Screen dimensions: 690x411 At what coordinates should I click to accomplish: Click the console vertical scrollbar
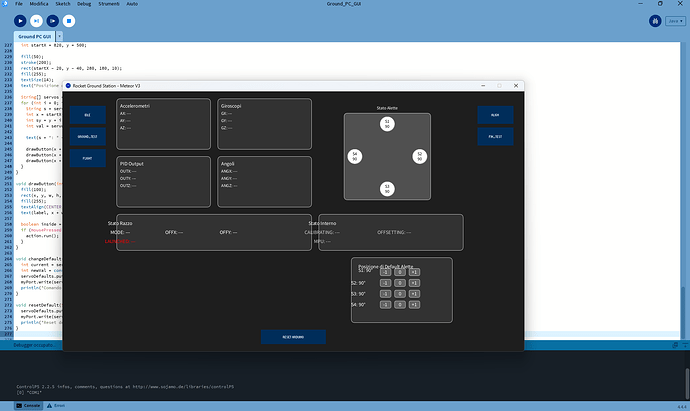point(687,383)
